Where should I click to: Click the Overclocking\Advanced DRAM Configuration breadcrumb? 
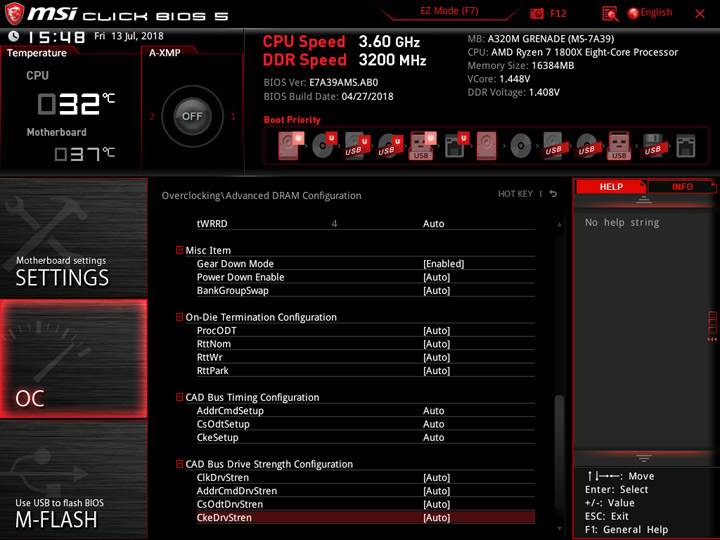point(261,196)
